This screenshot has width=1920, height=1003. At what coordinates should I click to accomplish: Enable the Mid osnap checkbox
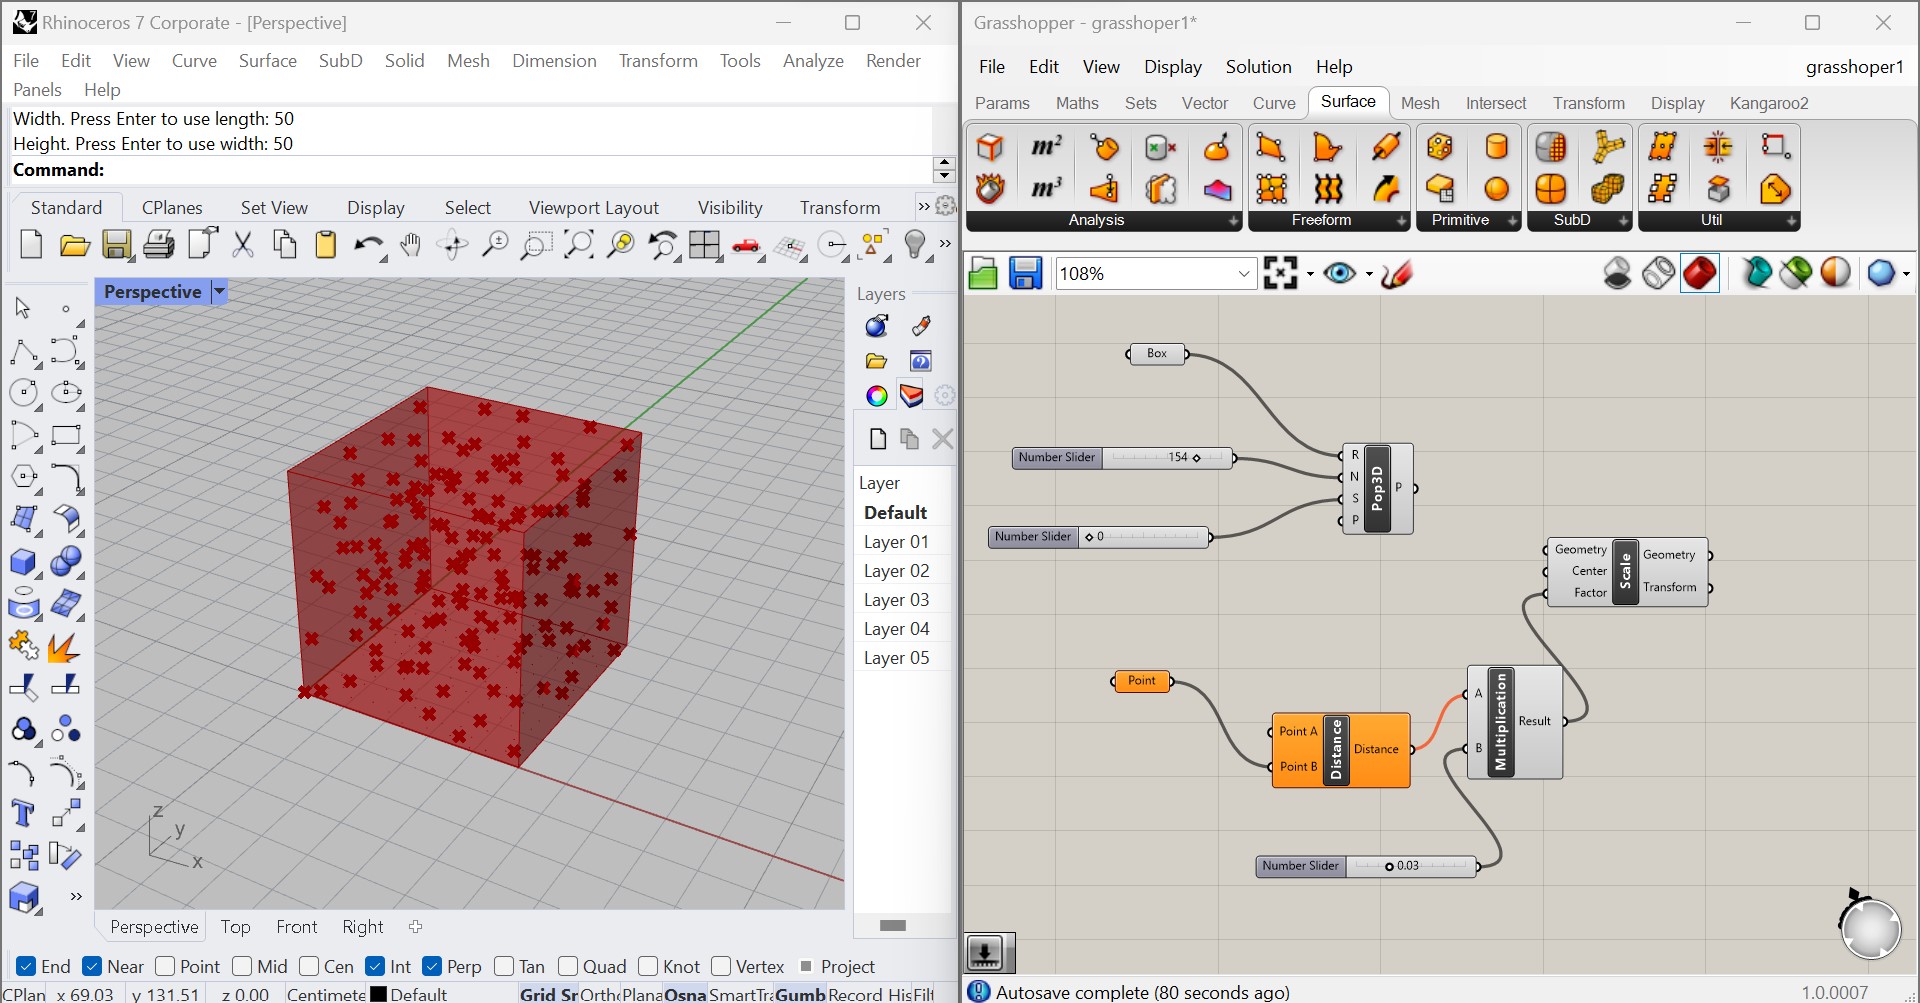point(242,966)
